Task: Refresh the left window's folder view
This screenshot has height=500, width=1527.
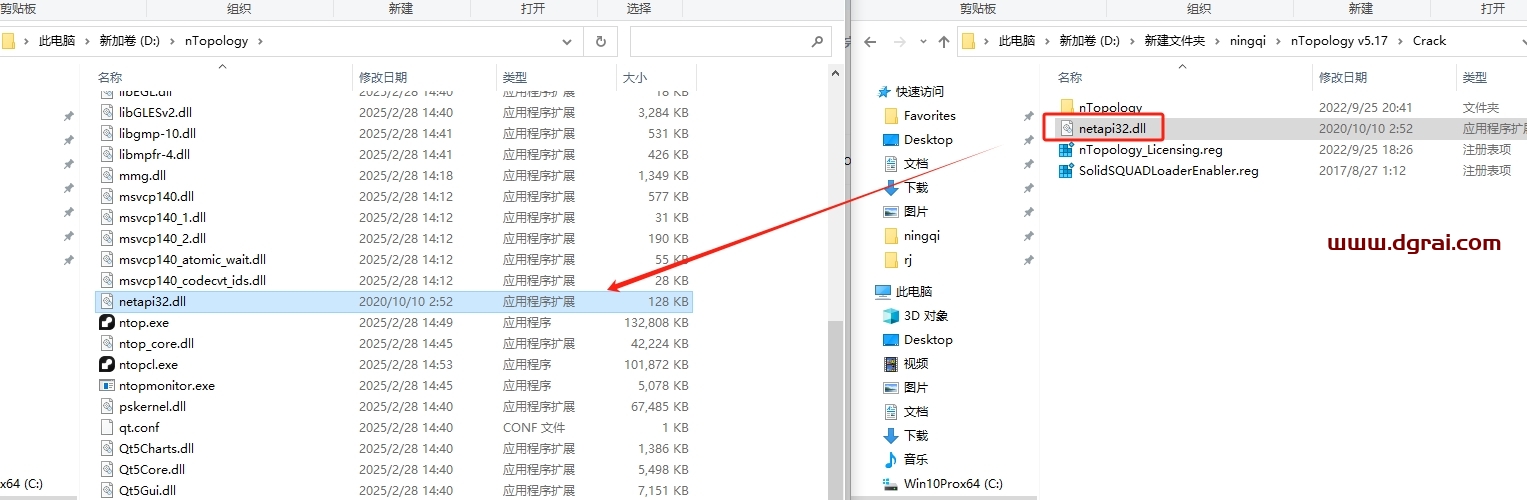Action: [x=601, y=42]
